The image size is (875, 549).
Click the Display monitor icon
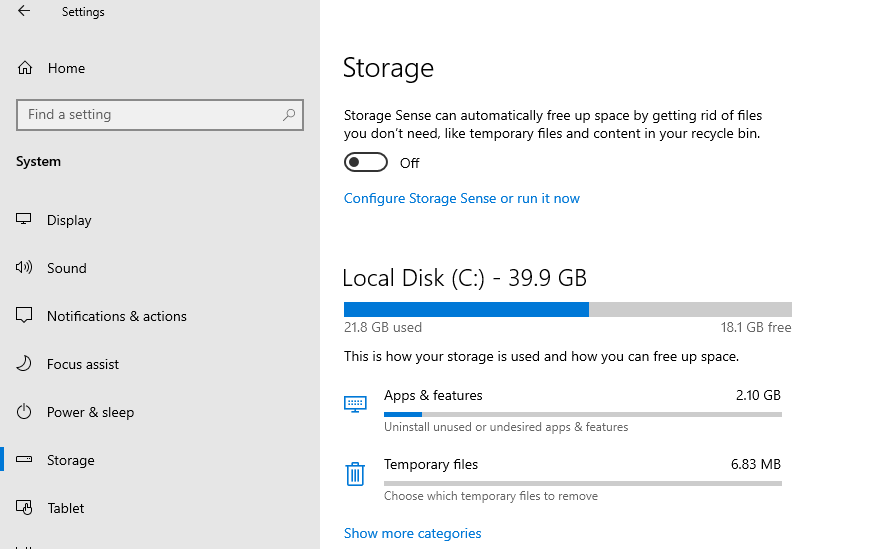[25, 220]
